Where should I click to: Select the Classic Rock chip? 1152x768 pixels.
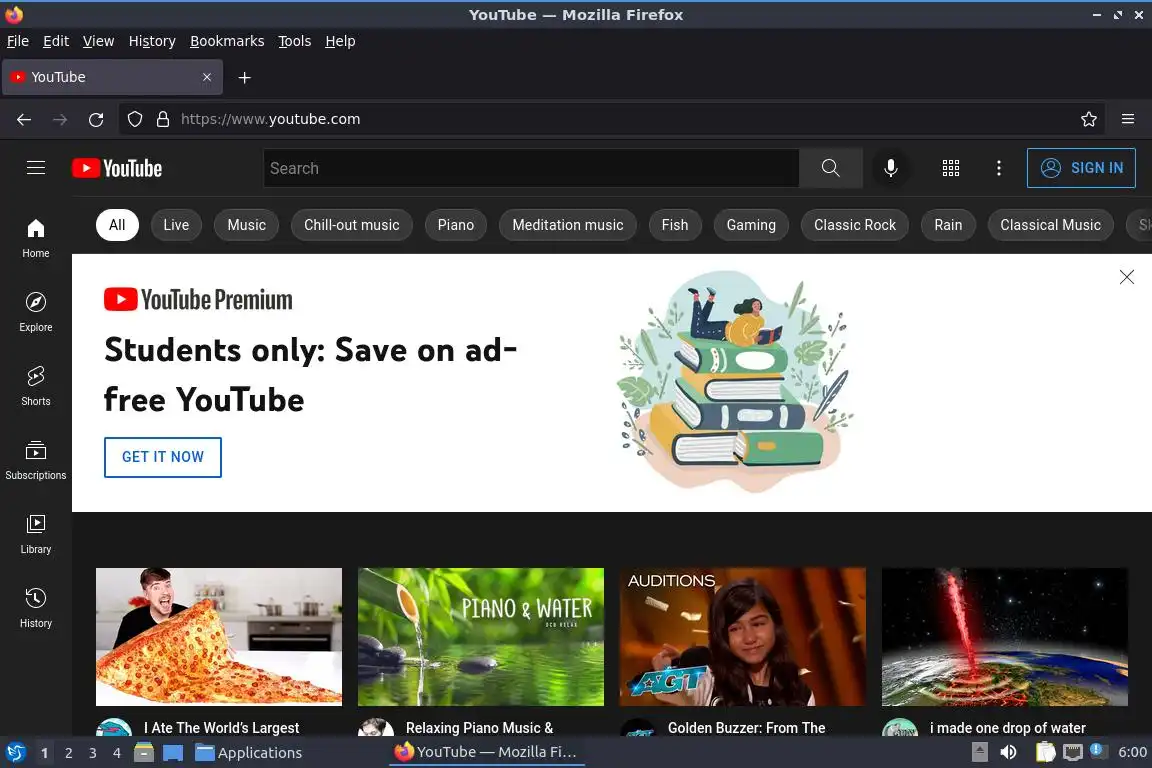854,225
